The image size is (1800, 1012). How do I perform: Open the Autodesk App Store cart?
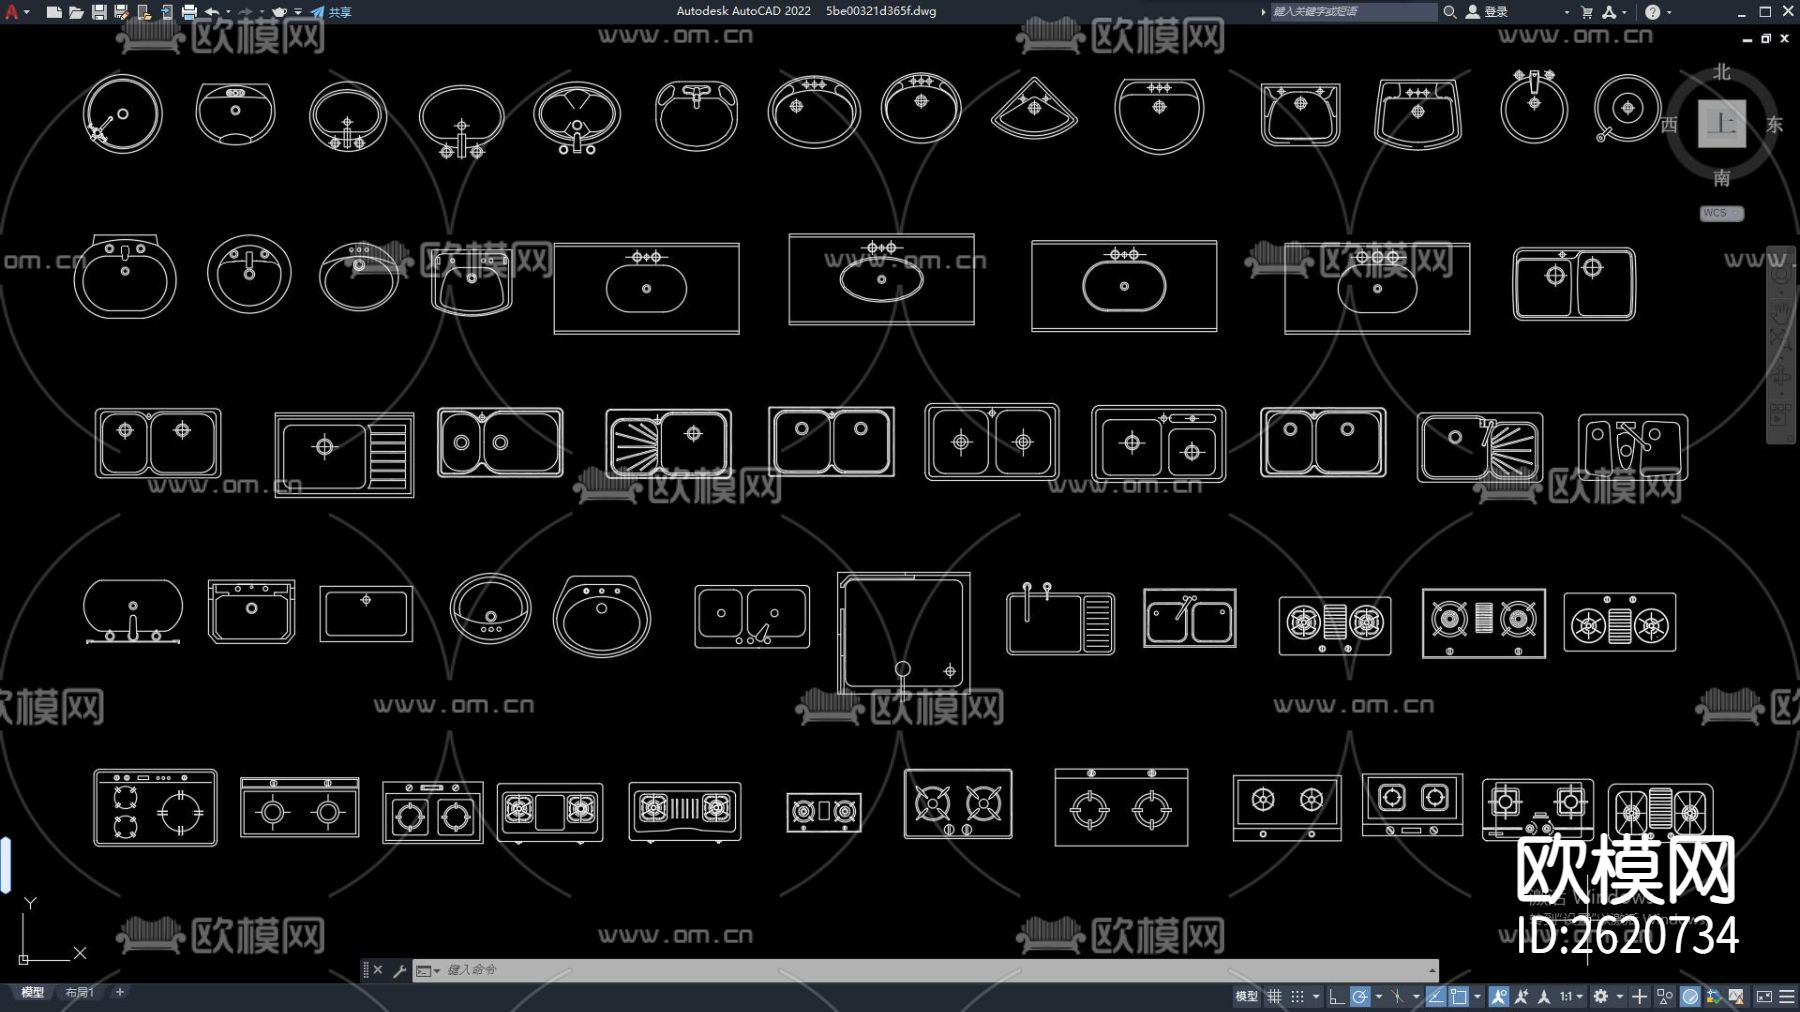tap(1586, 12)
